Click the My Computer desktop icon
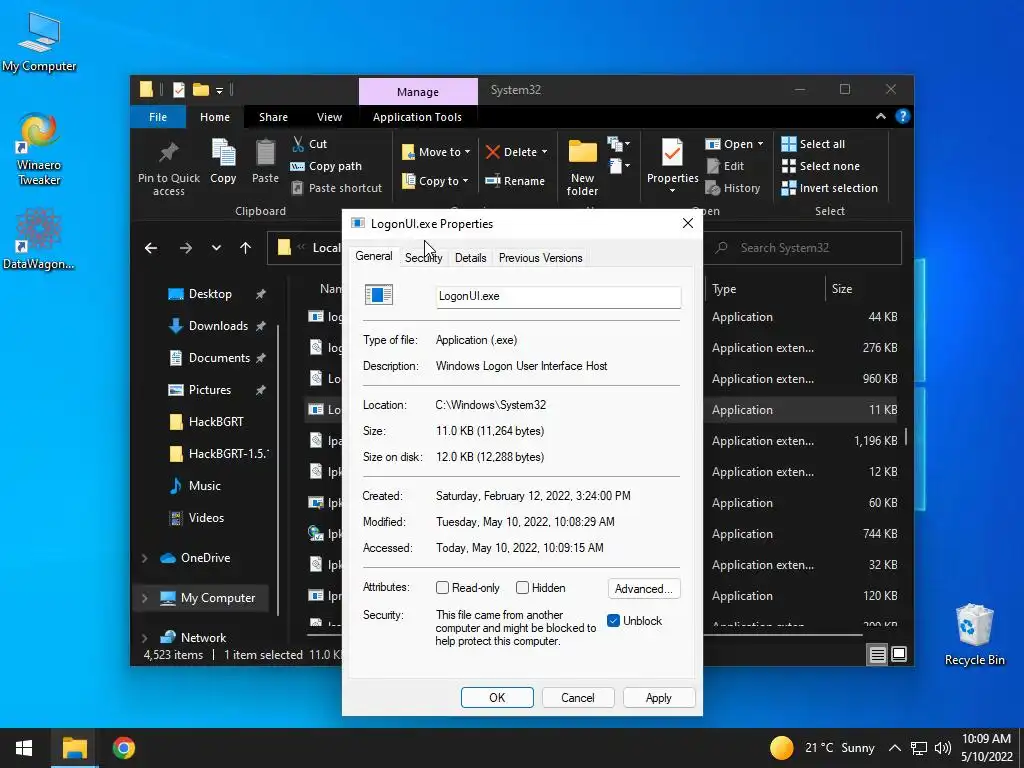 (39, 42)
